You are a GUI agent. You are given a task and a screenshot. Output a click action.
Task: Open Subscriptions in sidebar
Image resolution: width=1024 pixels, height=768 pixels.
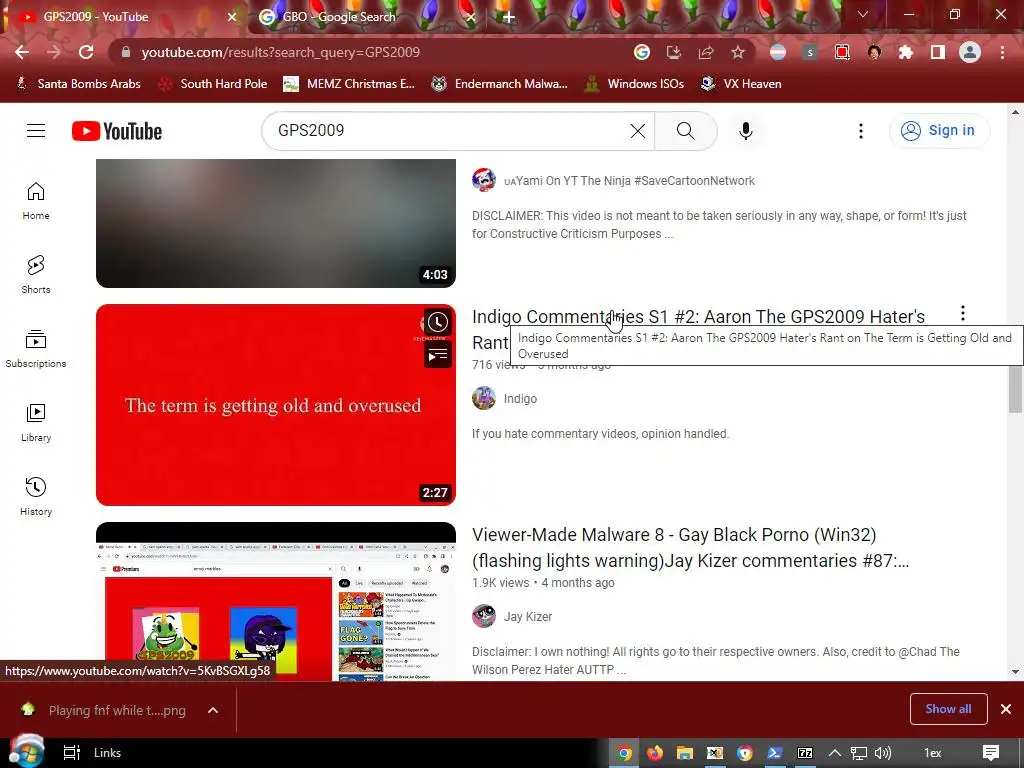click(x=36, y=349)
